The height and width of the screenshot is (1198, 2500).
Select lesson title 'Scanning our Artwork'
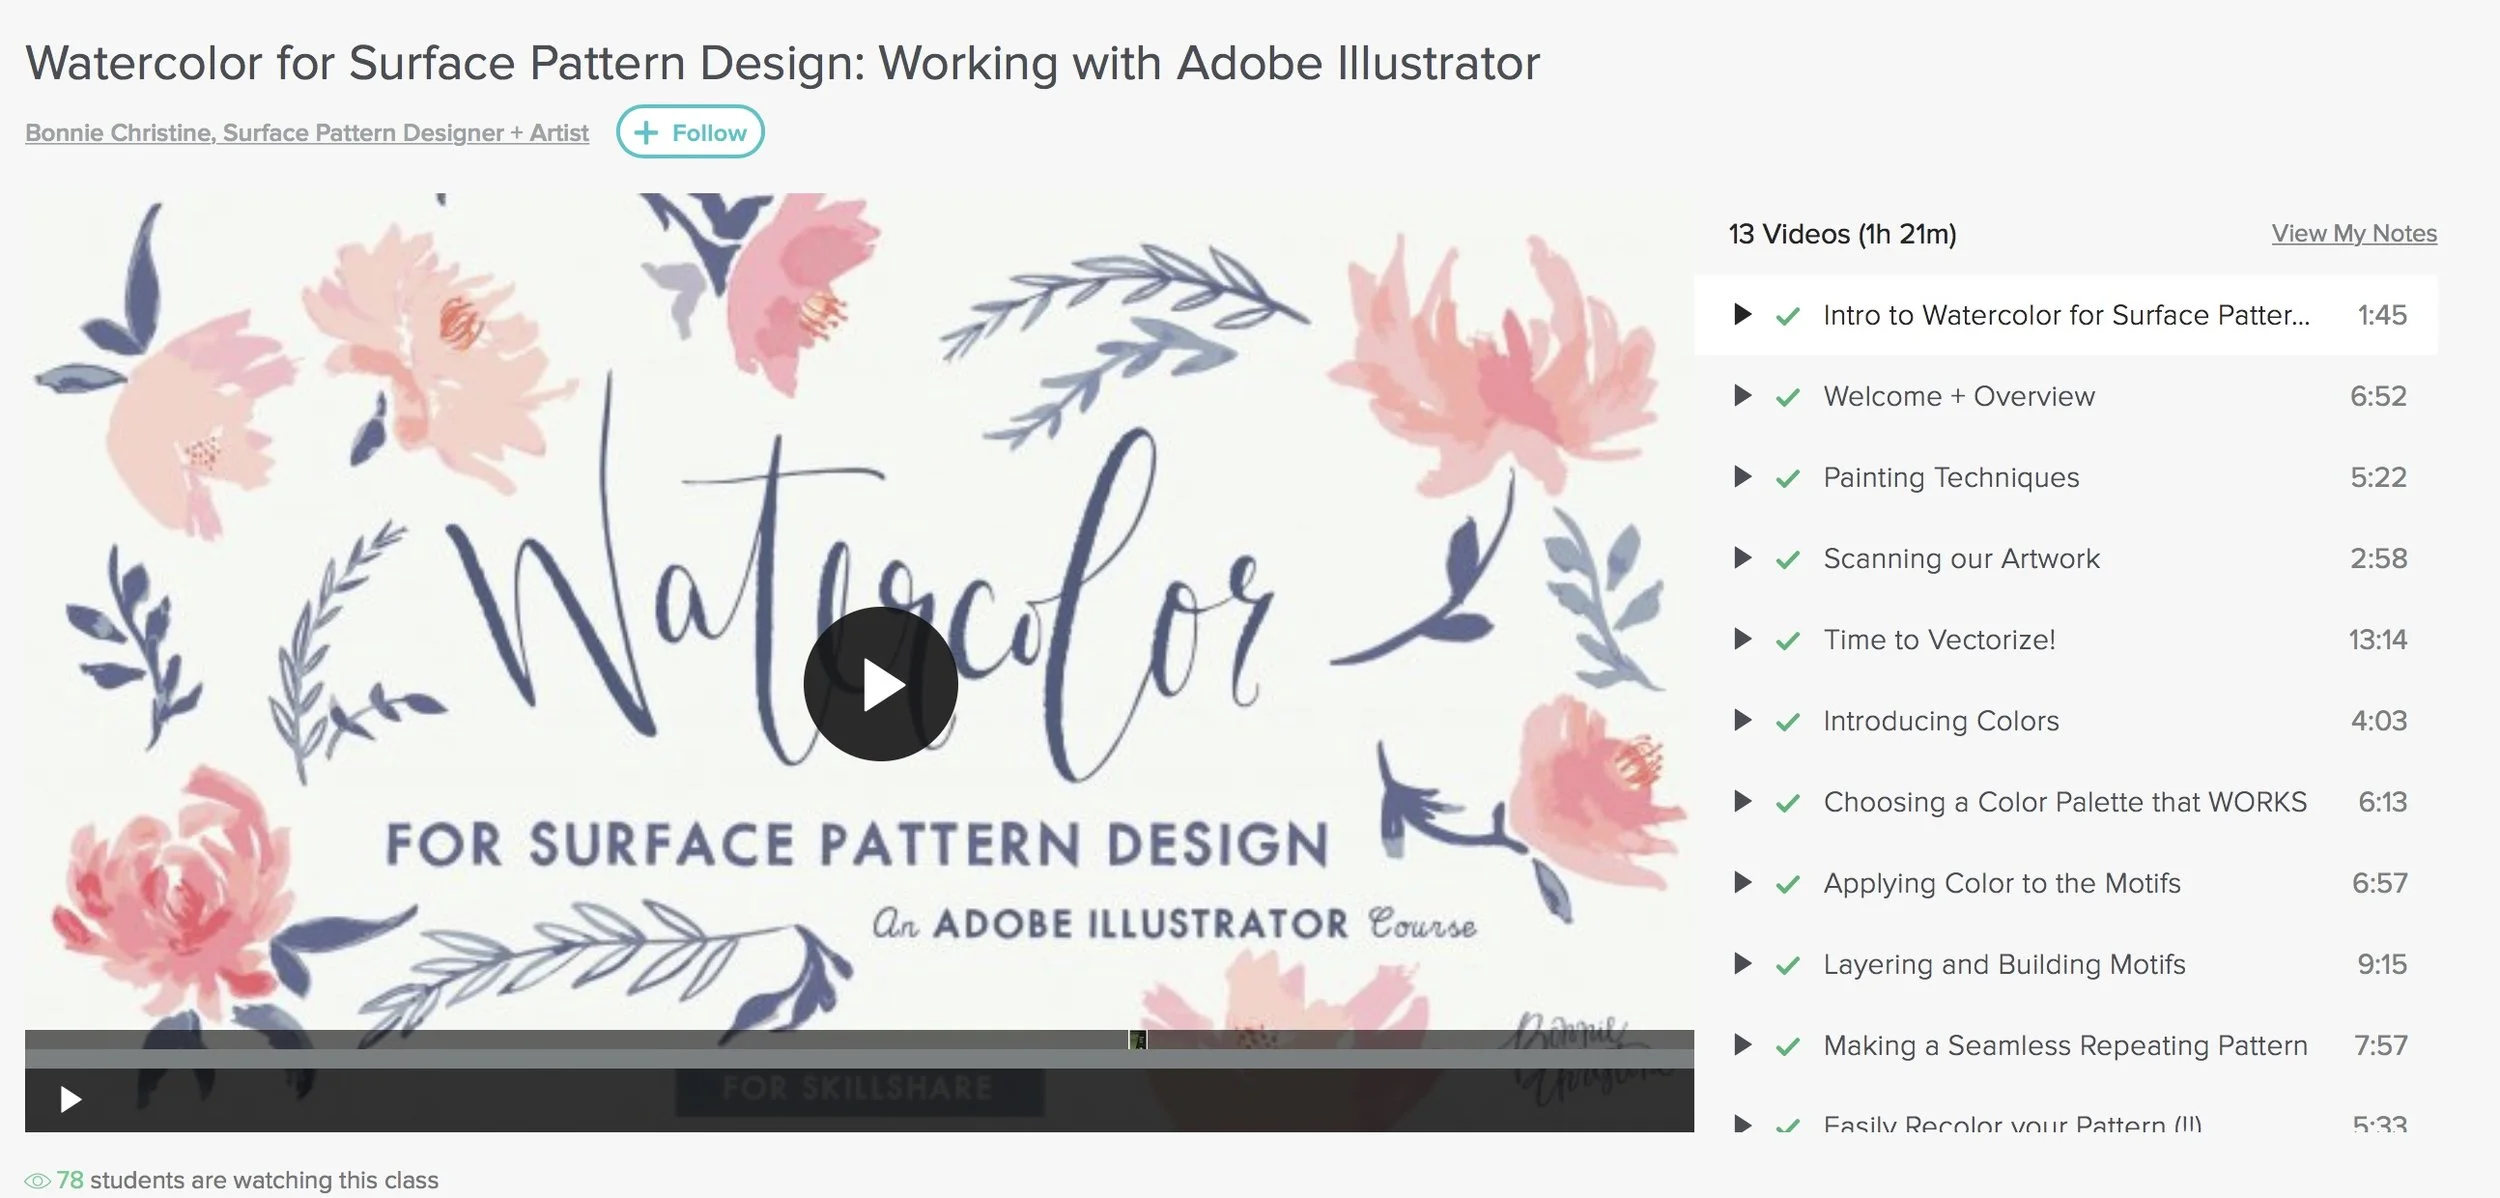pyautogui.click(x=1961, y=558)
